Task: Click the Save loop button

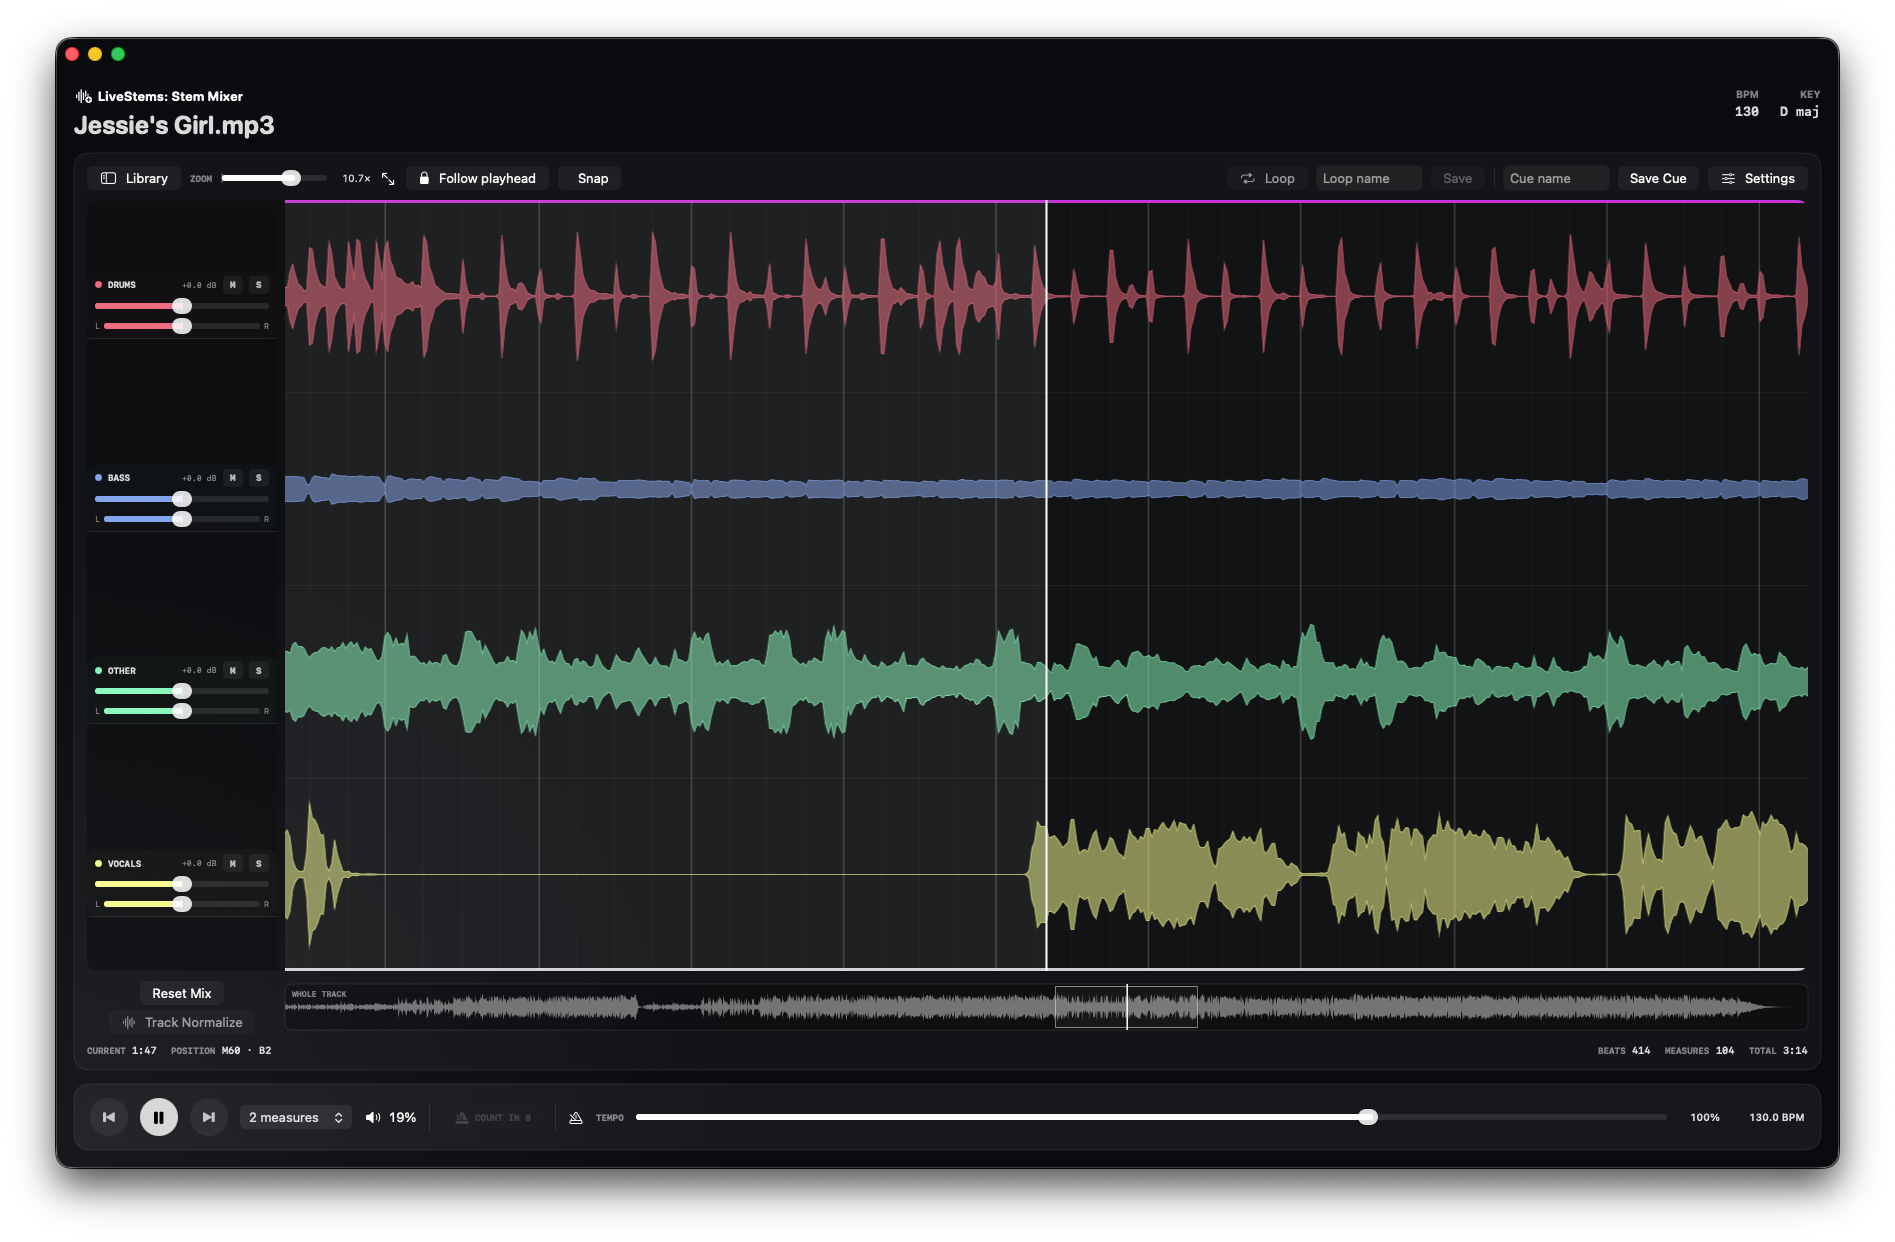Action: click(1457, 178)
